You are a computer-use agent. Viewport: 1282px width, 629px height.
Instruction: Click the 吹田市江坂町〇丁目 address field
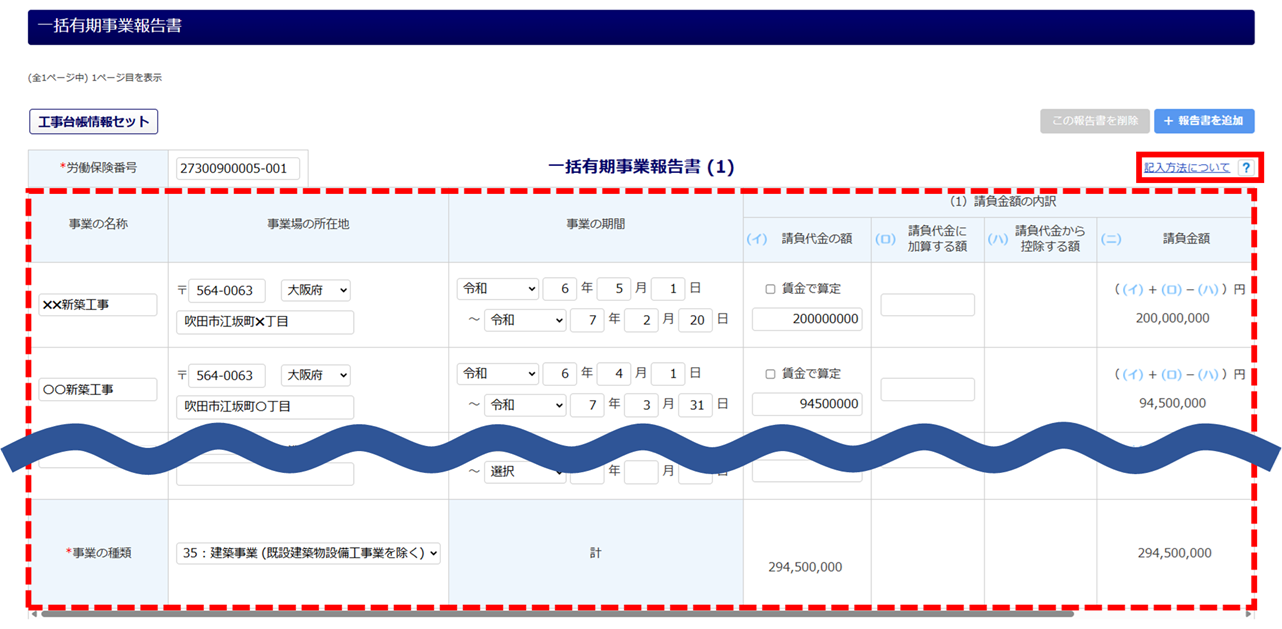265,407
